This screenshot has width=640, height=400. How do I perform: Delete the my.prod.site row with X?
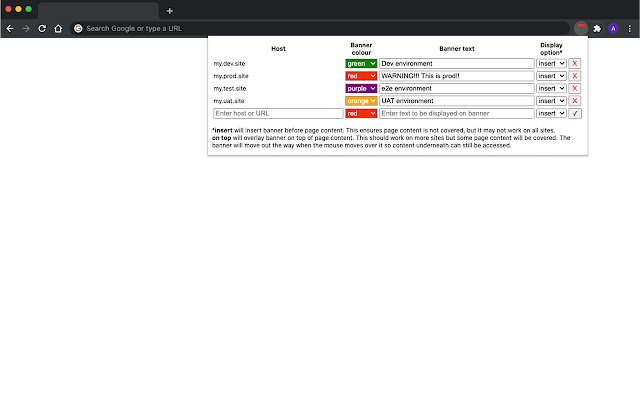pos(575,76)
